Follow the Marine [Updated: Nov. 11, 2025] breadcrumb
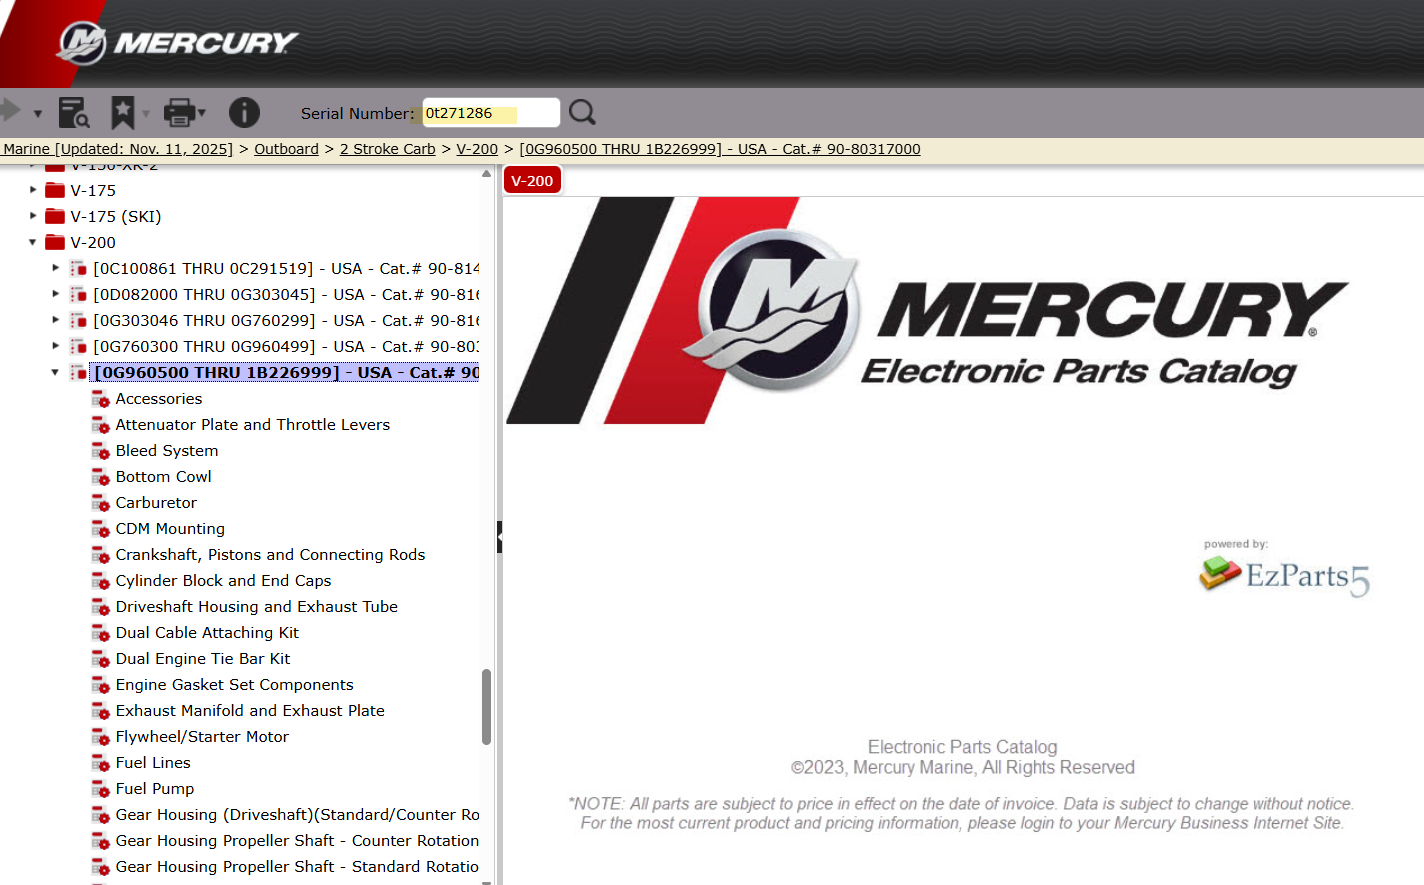Image resolution: width=1424 pixels, height=885 pixels. [116, 149]
